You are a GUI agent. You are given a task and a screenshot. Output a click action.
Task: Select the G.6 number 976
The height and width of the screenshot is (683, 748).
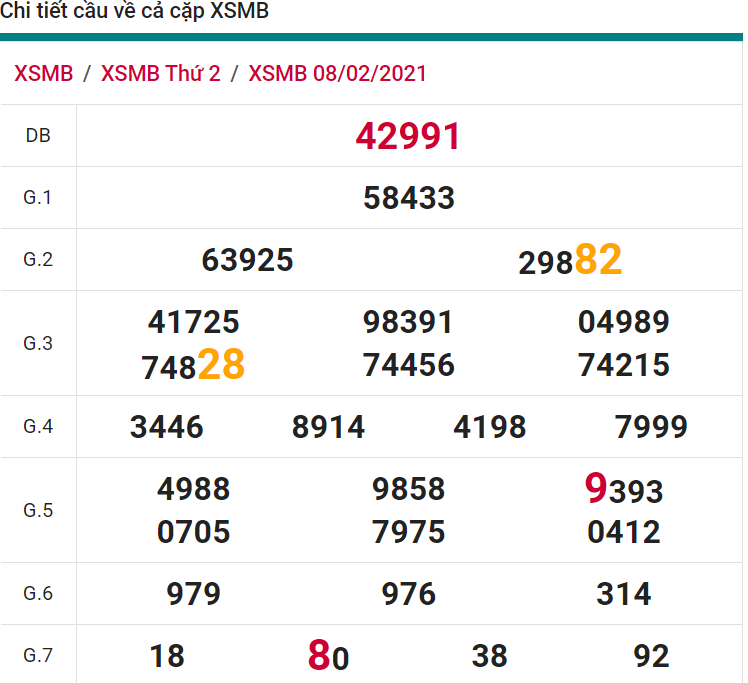[x=408, y=595]
